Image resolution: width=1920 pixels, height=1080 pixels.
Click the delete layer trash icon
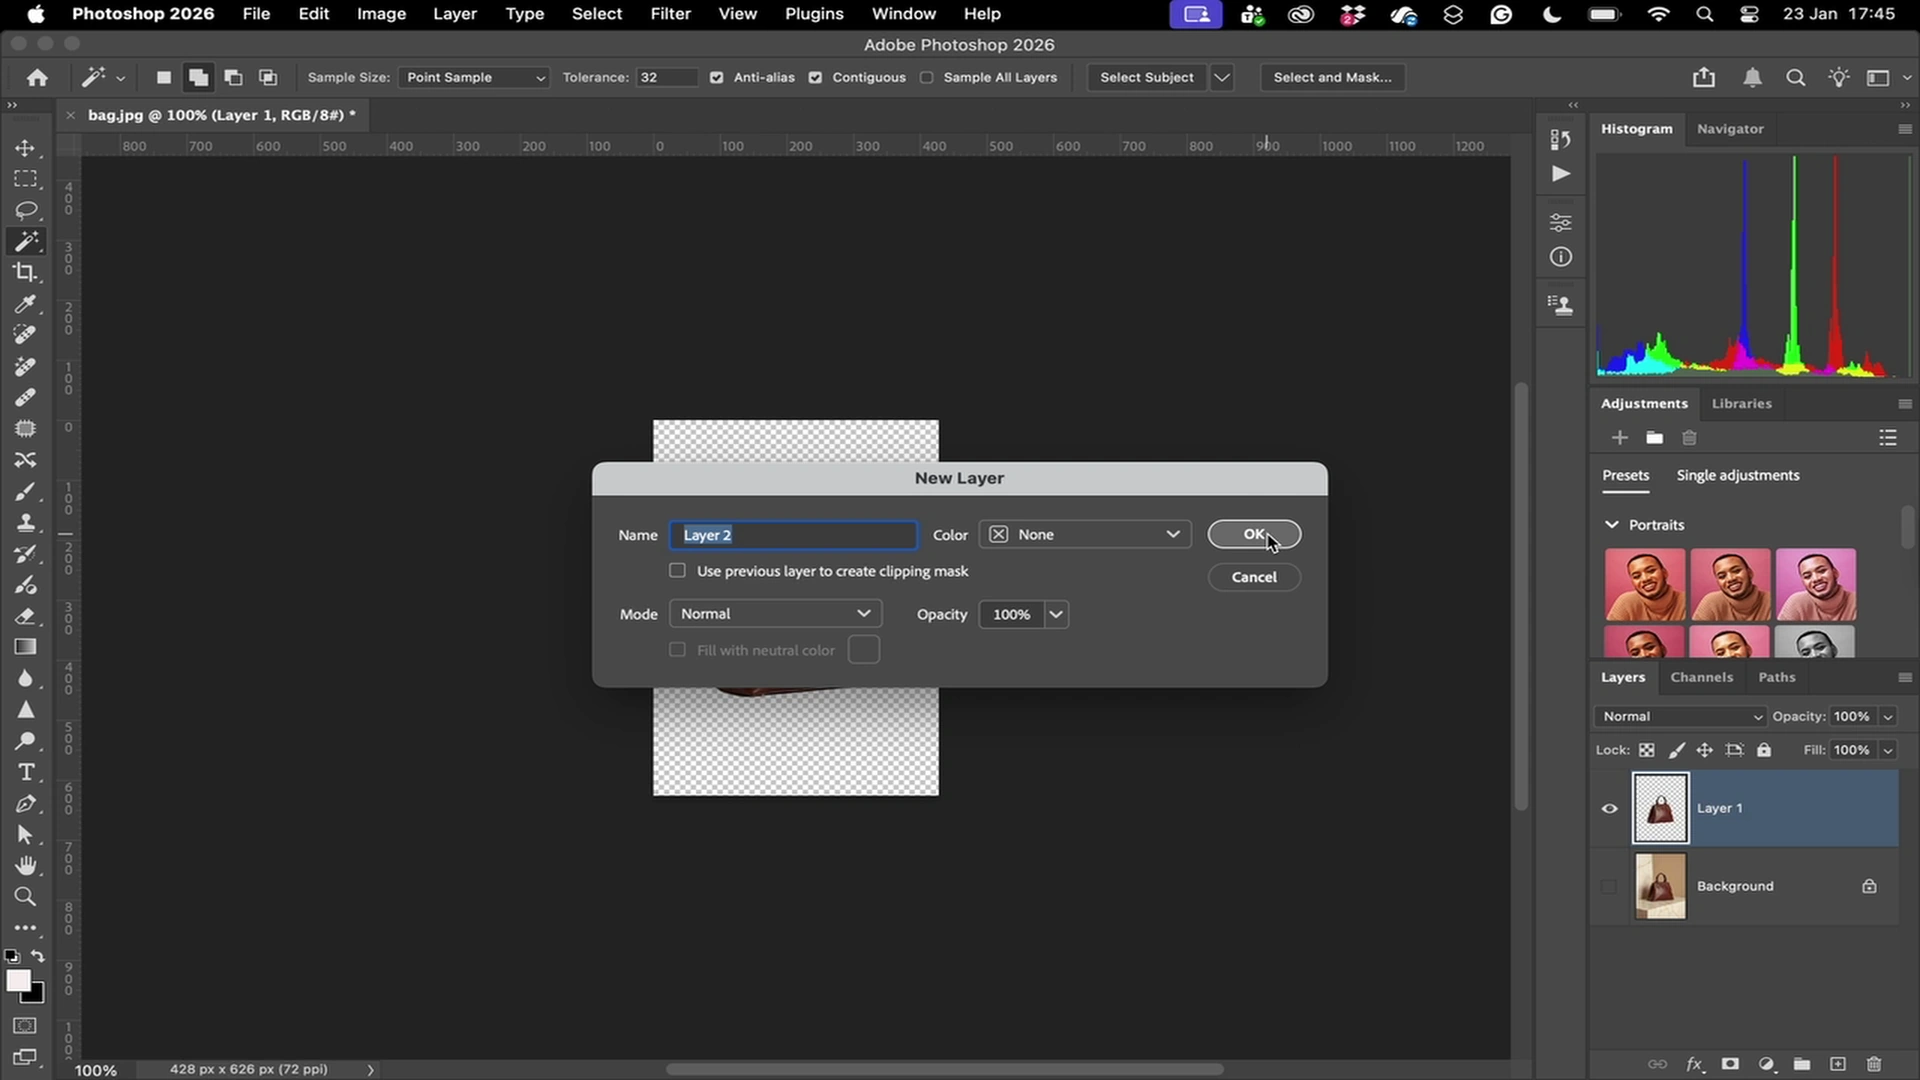(1874, 1064)
